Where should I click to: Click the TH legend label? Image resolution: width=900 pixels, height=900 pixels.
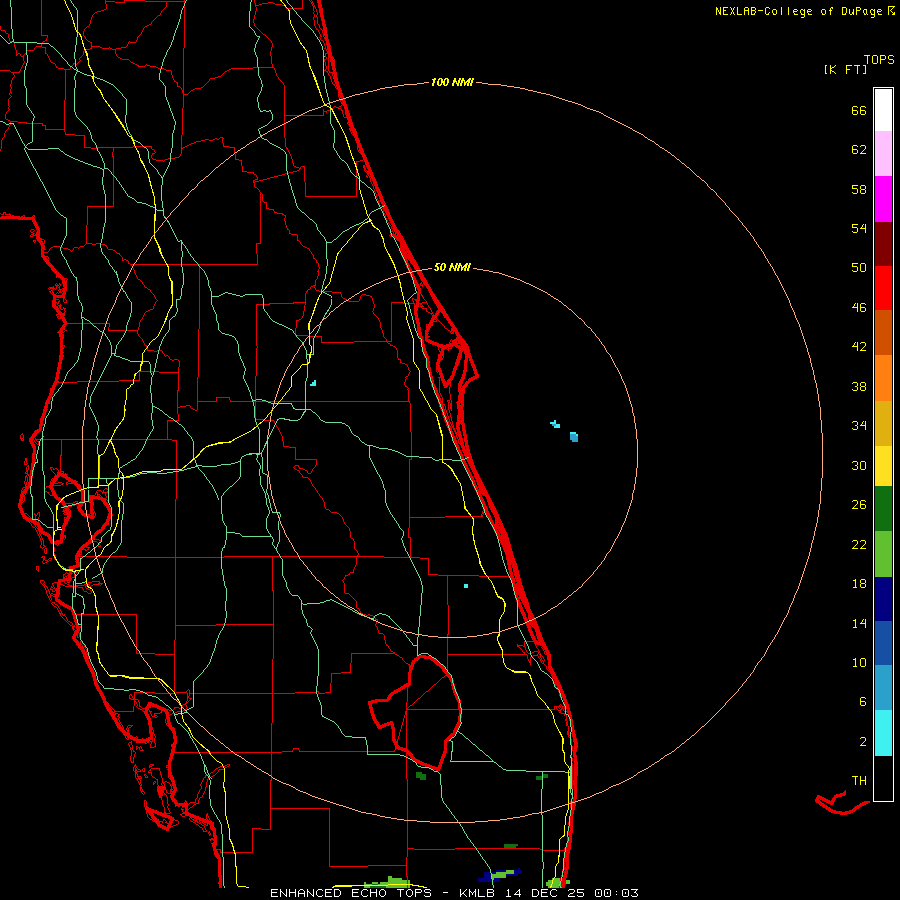point(859,781)
